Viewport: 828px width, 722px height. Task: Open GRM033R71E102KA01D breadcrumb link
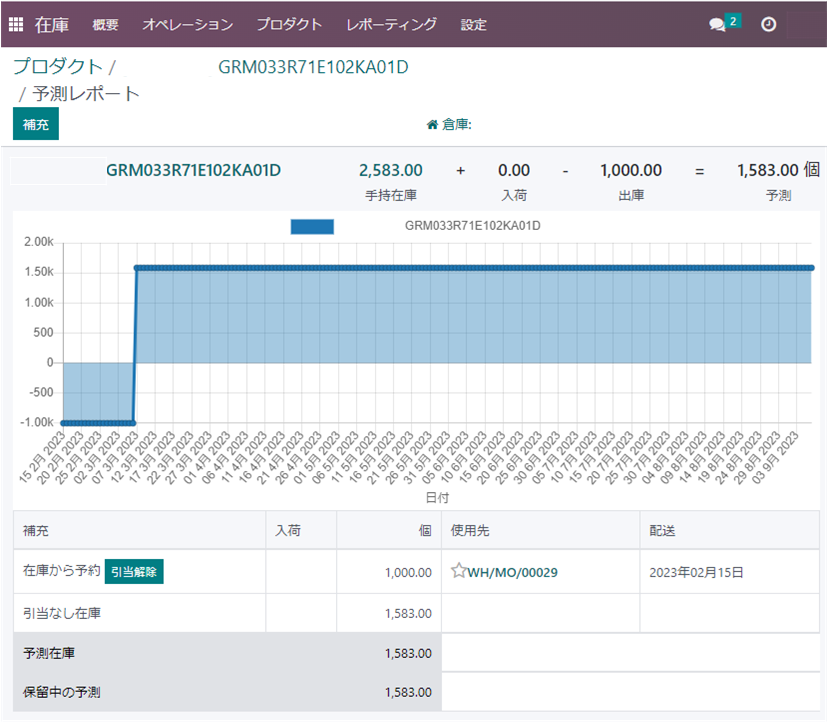pyautogui.click(x=313, y=67)
